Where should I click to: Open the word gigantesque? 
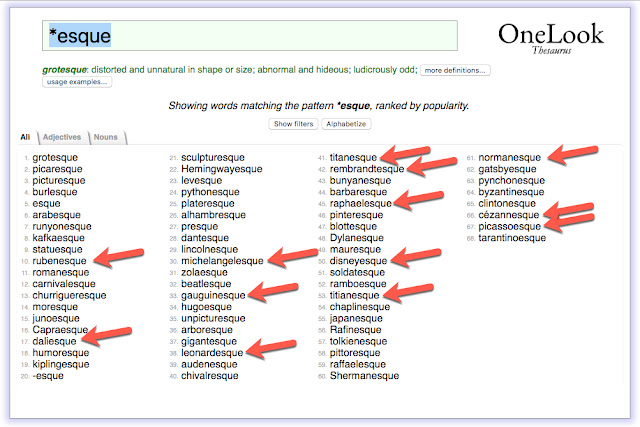[209, 341]
